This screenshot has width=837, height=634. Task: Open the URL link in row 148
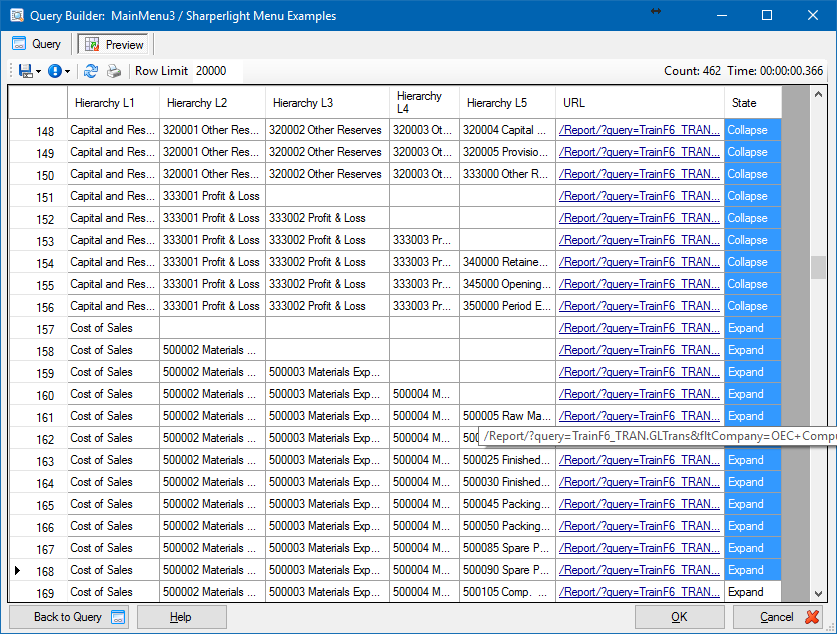click(639, 130)
